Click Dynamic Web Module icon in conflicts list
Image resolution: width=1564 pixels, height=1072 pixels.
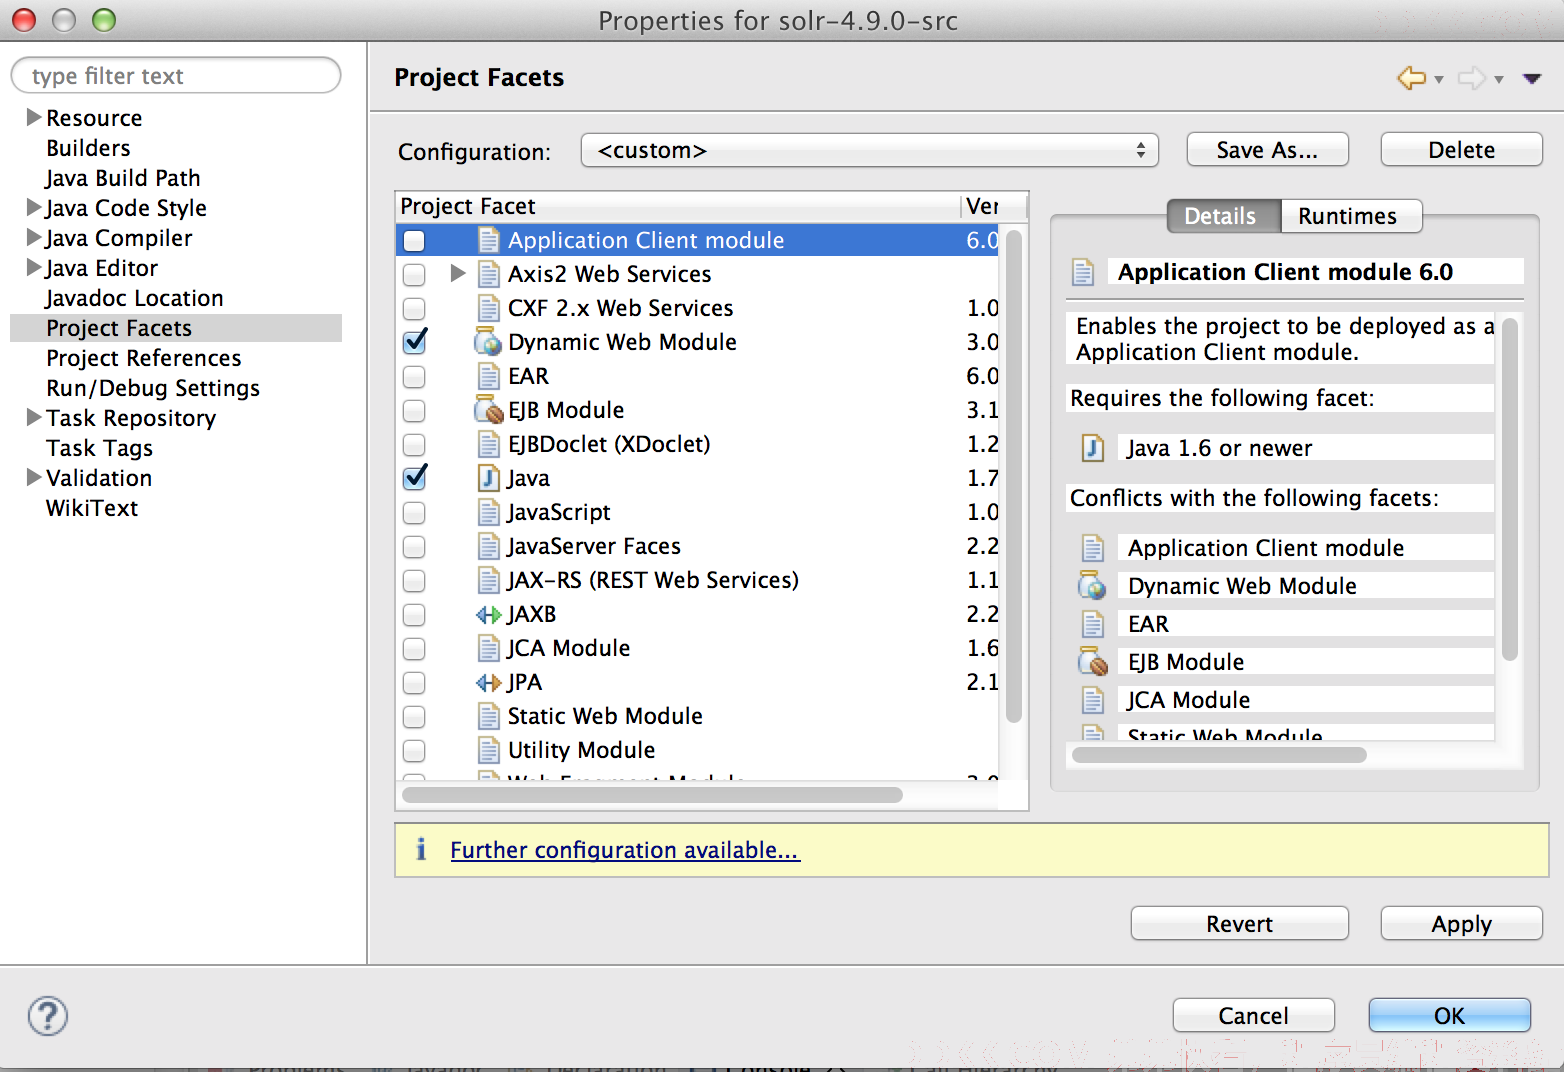tap(1092, 586)
